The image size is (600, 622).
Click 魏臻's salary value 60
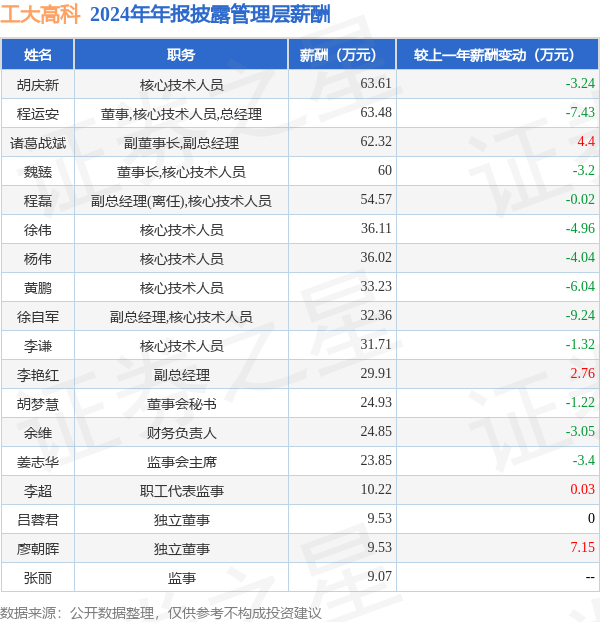(384, 170)
